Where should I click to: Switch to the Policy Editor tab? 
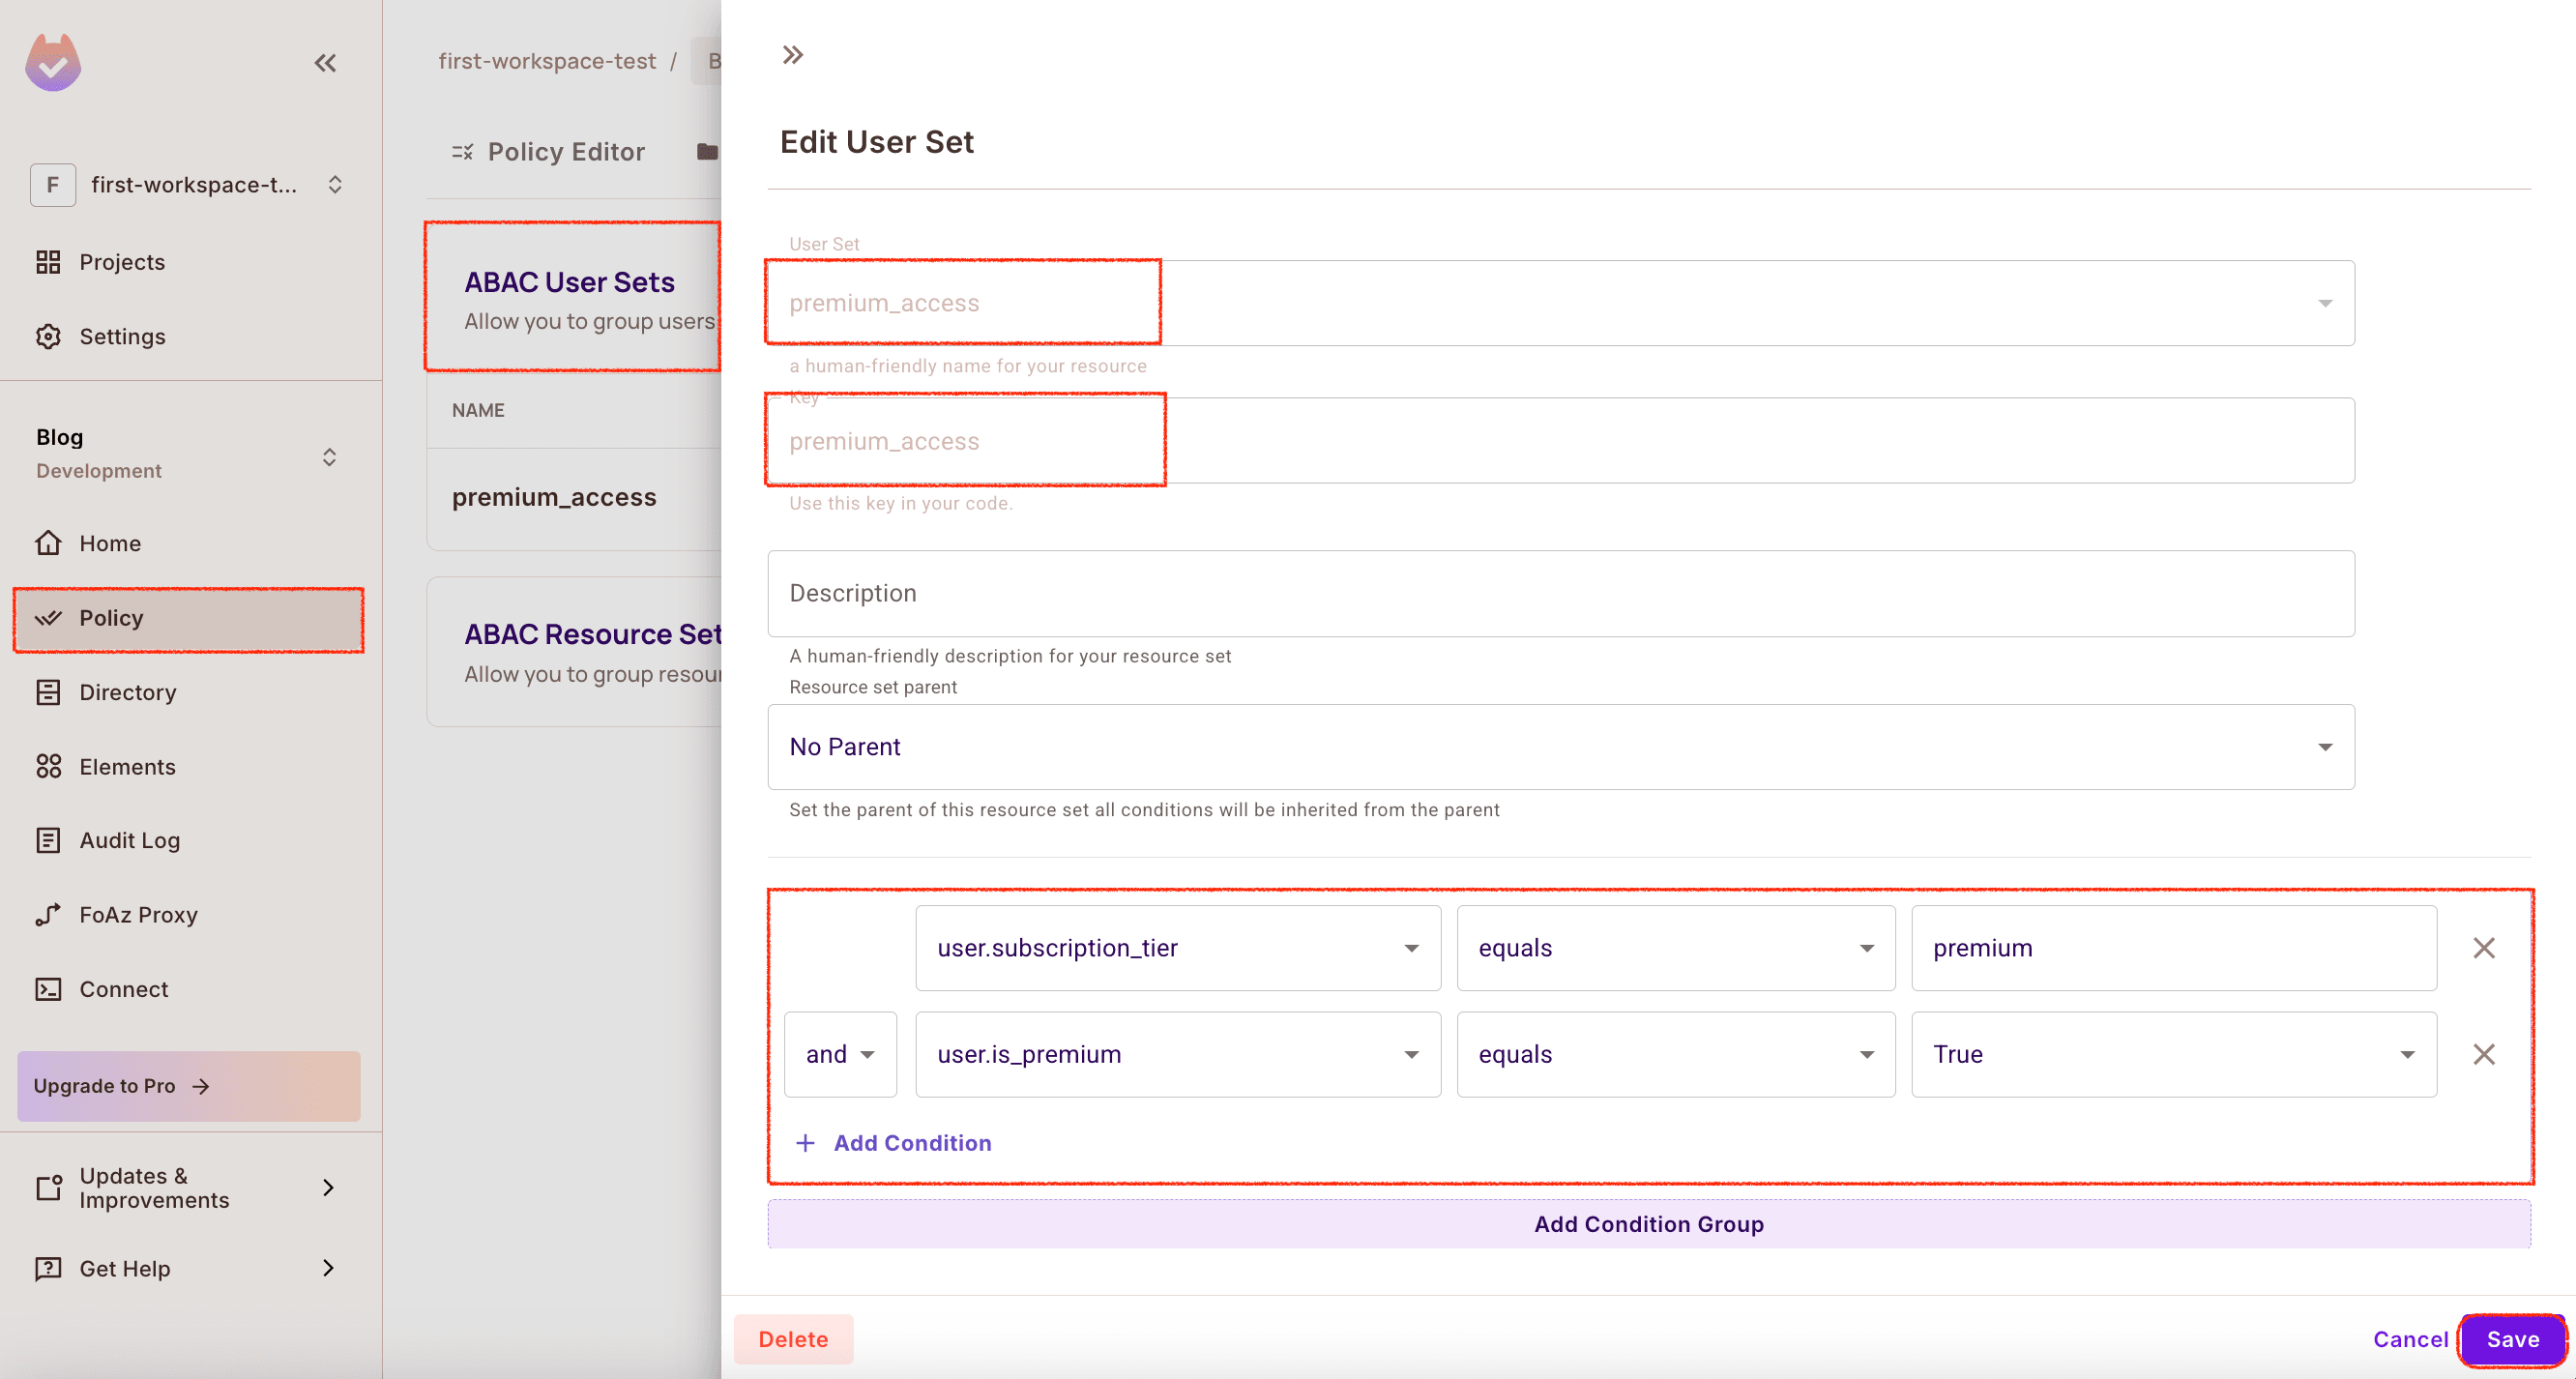coord(549,152)
